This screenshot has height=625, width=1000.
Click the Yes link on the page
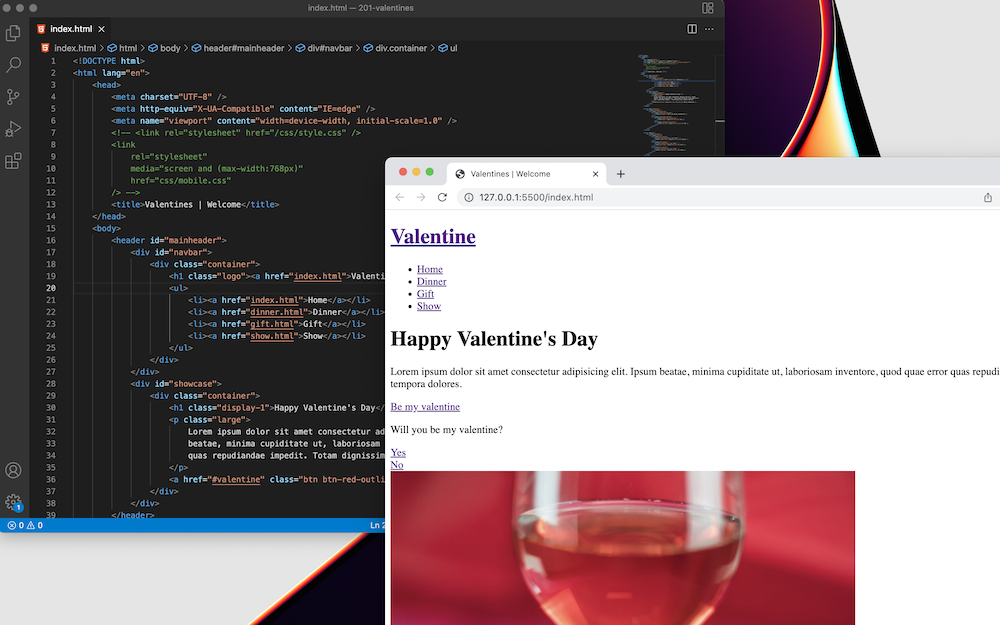pyautogui.click(x=398, y=452)
